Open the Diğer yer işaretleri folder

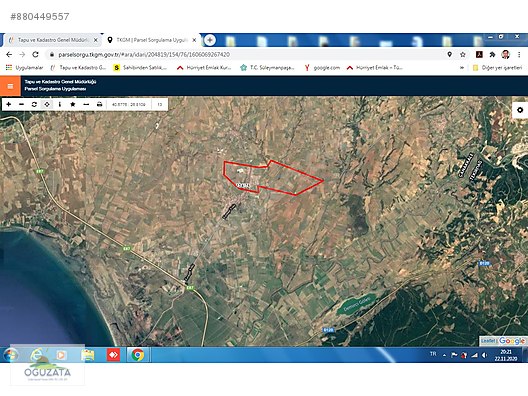click(x=497, y=68)
